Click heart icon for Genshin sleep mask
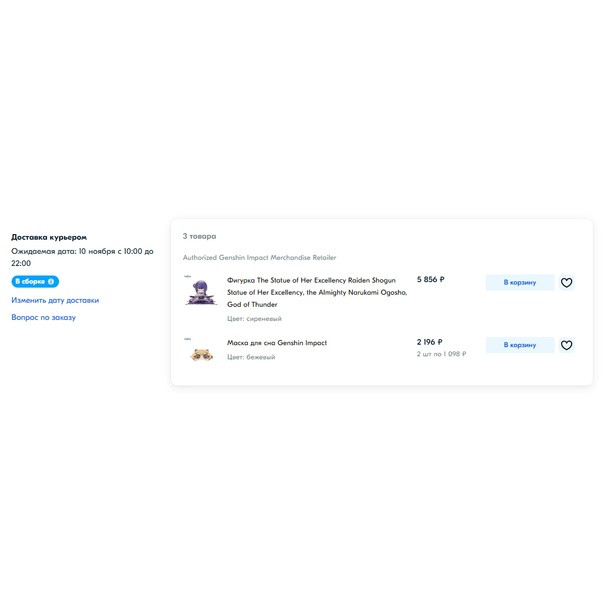This screenshot has height=604, width=604. click(x=566, y=345)
